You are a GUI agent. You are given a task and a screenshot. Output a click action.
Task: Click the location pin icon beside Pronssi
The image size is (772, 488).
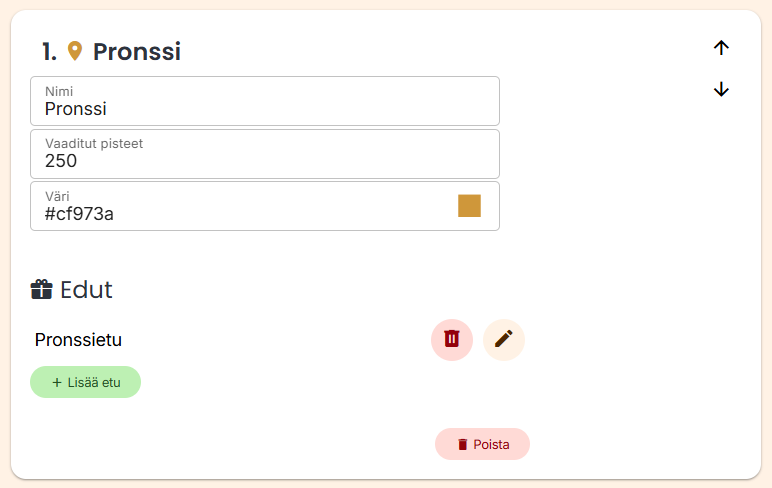75,51
